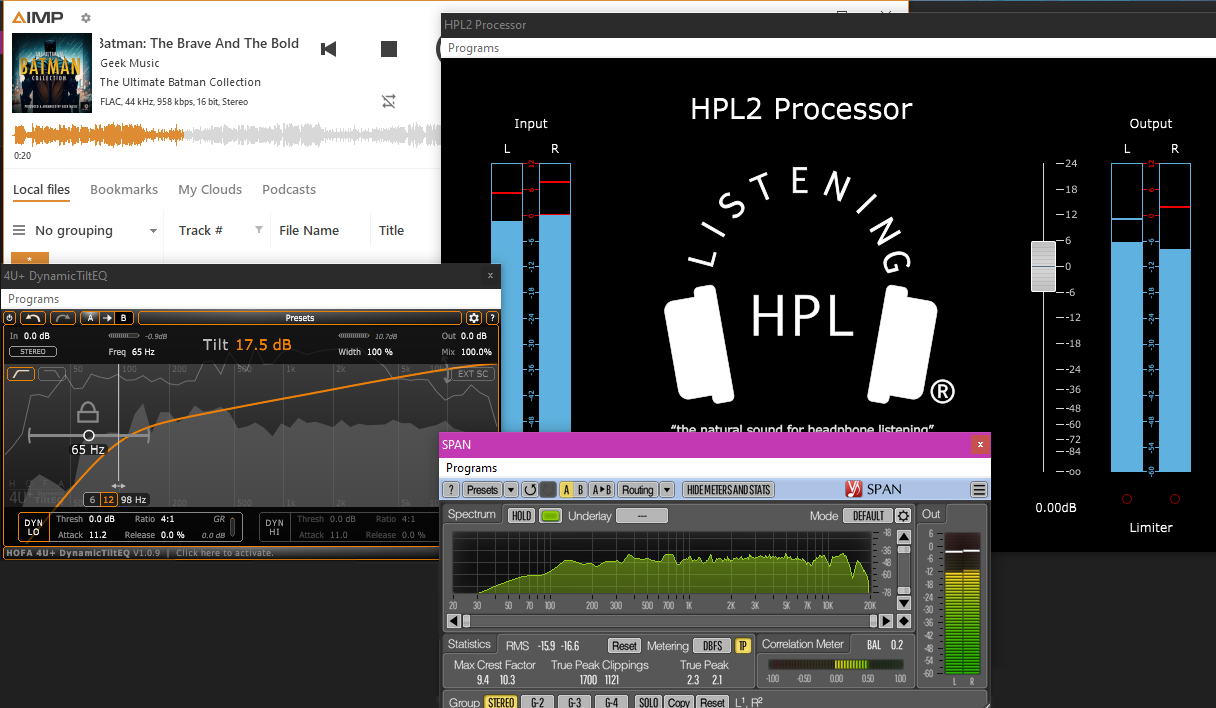Image resolution: width=1216 pixels, height=708 pixels.
Task: Open AIMP settings gear icon
Action: tap(86, 18)
